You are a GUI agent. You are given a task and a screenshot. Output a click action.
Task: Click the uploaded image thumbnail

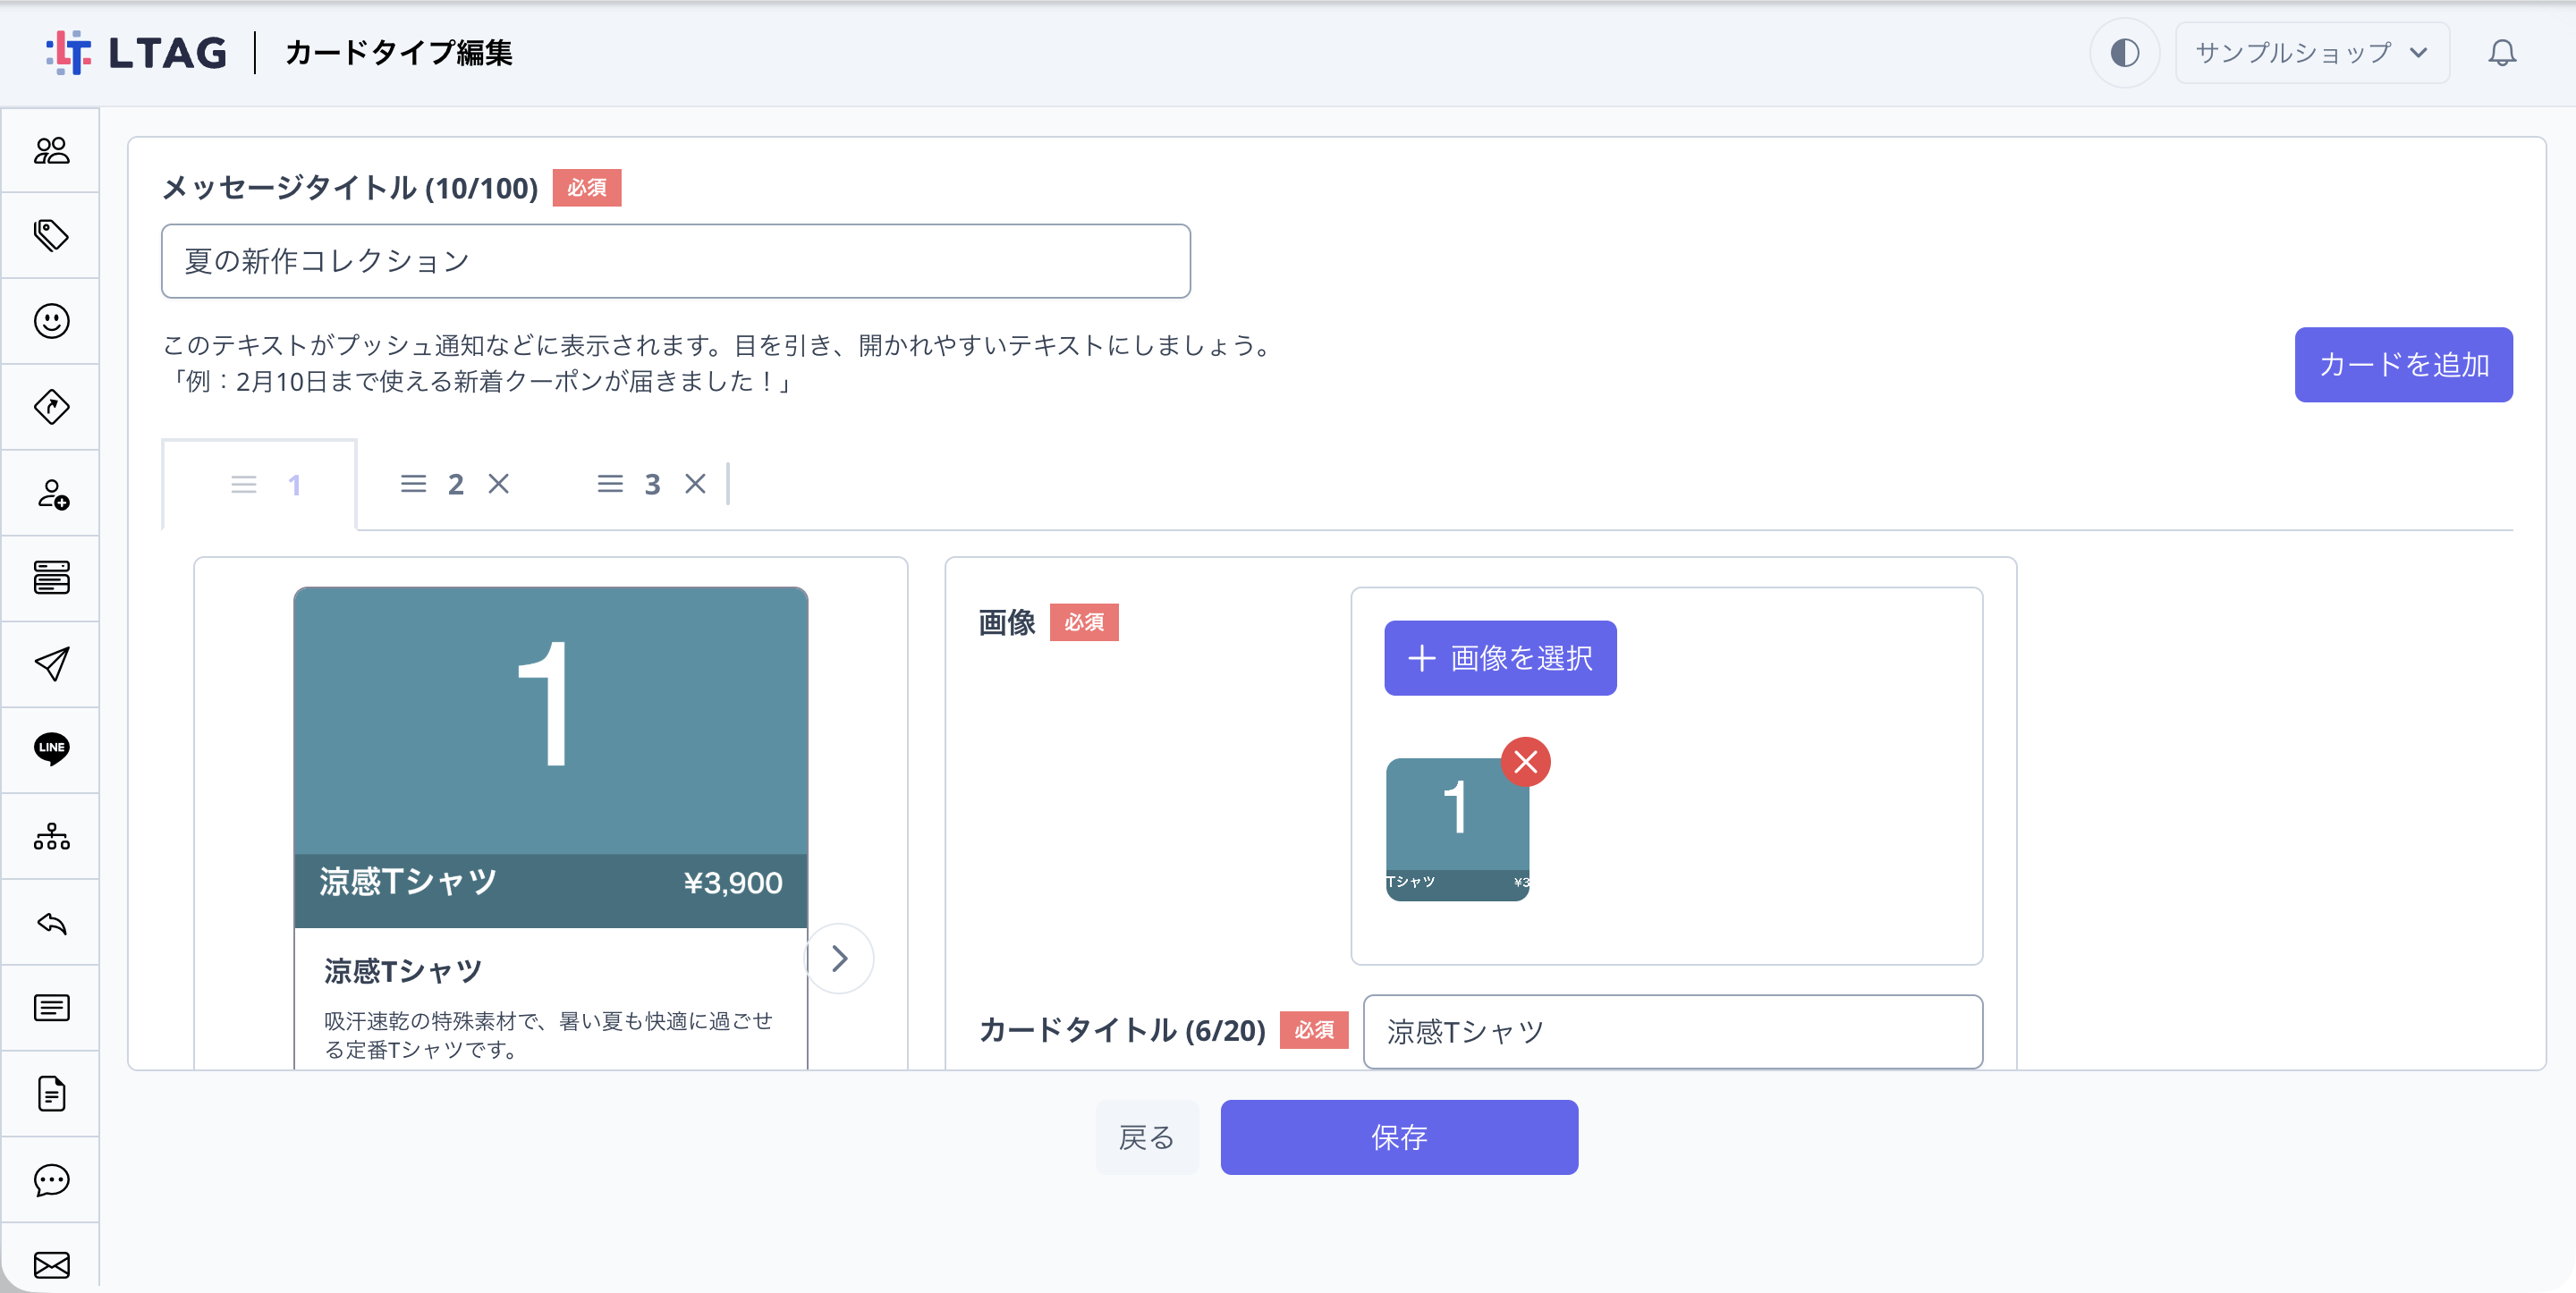1456,829
